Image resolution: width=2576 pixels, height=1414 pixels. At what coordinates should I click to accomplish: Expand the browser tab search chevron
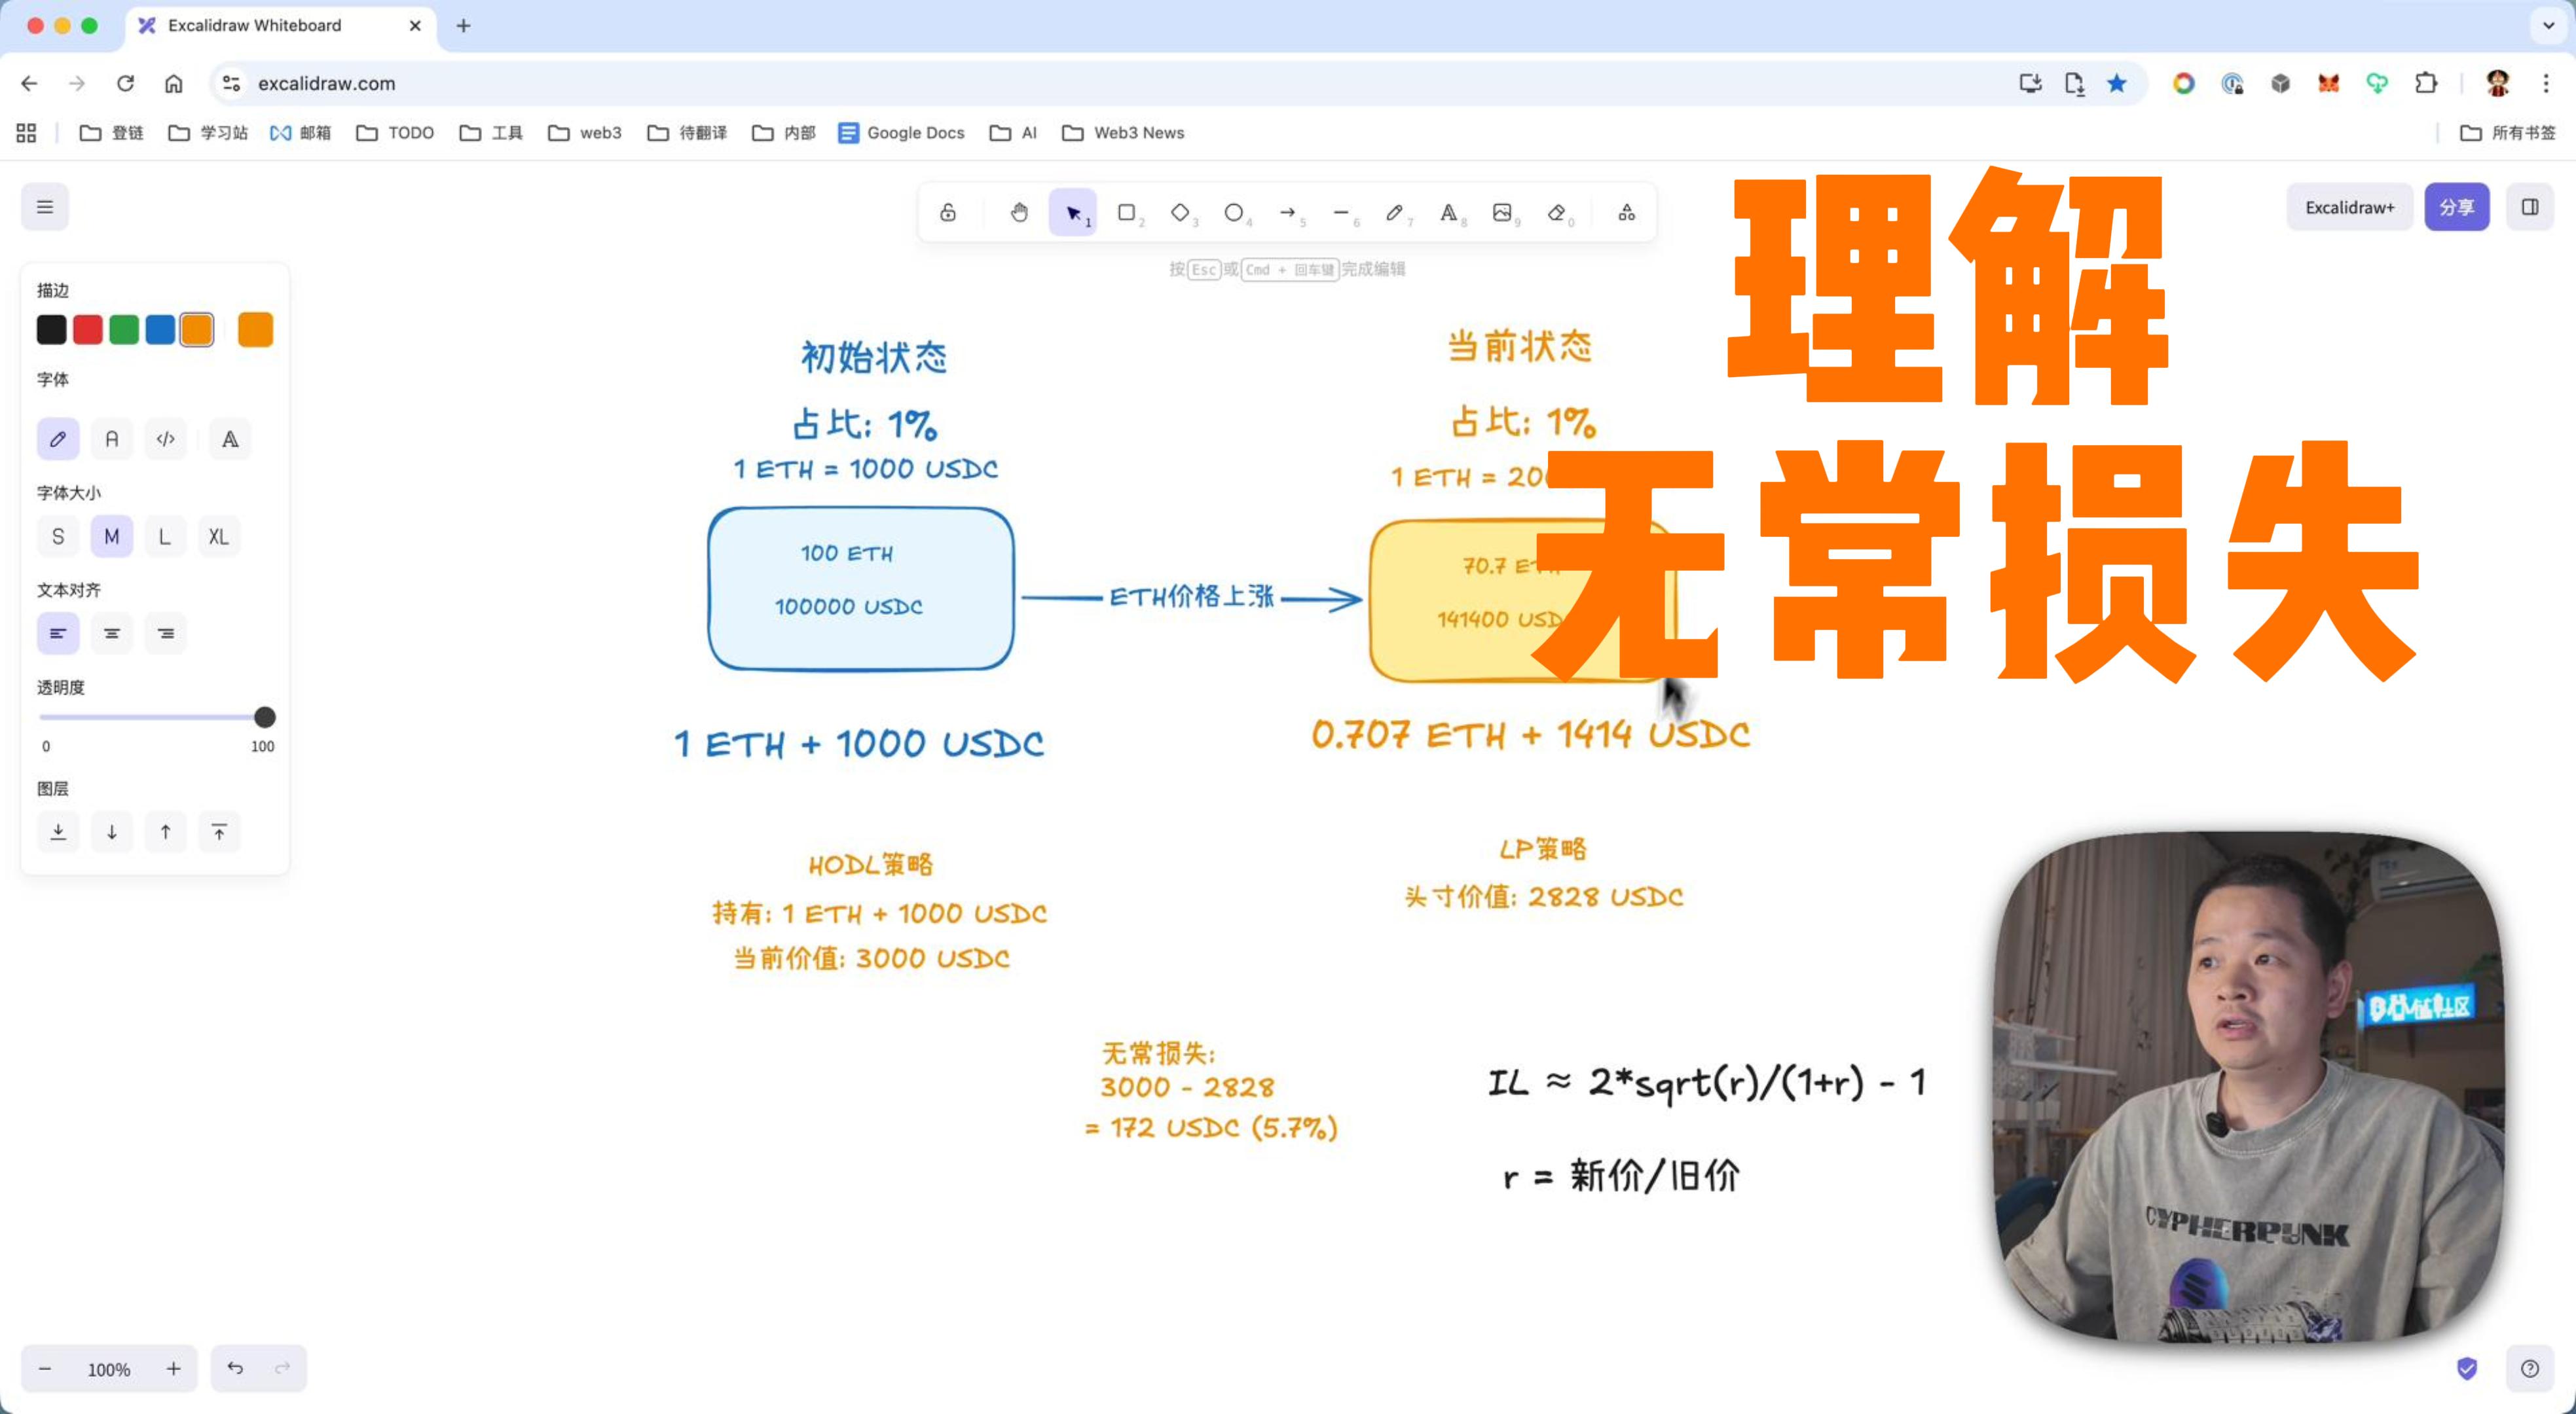[2547, 25]
